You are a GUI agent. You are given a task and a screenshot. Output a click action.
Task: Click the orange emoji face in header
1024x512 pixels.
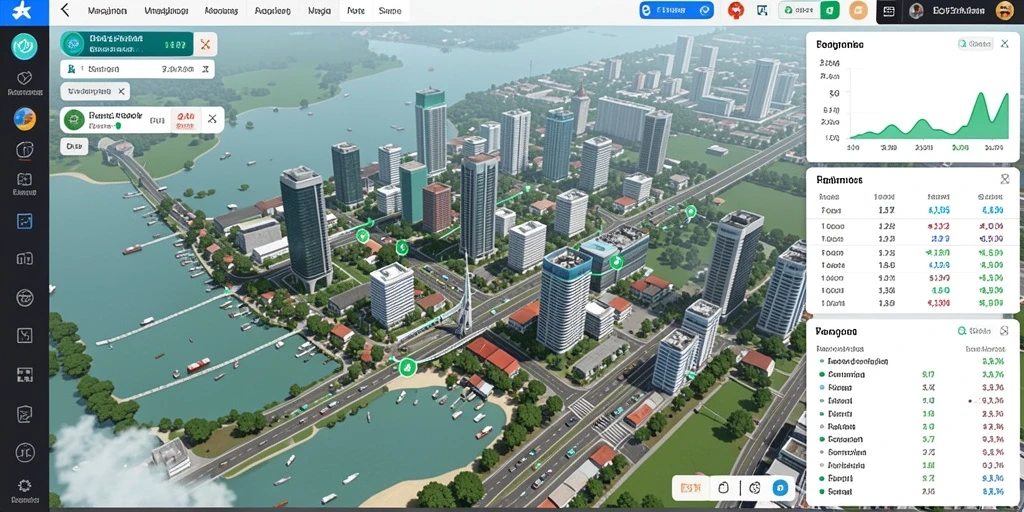point(1003,10)
